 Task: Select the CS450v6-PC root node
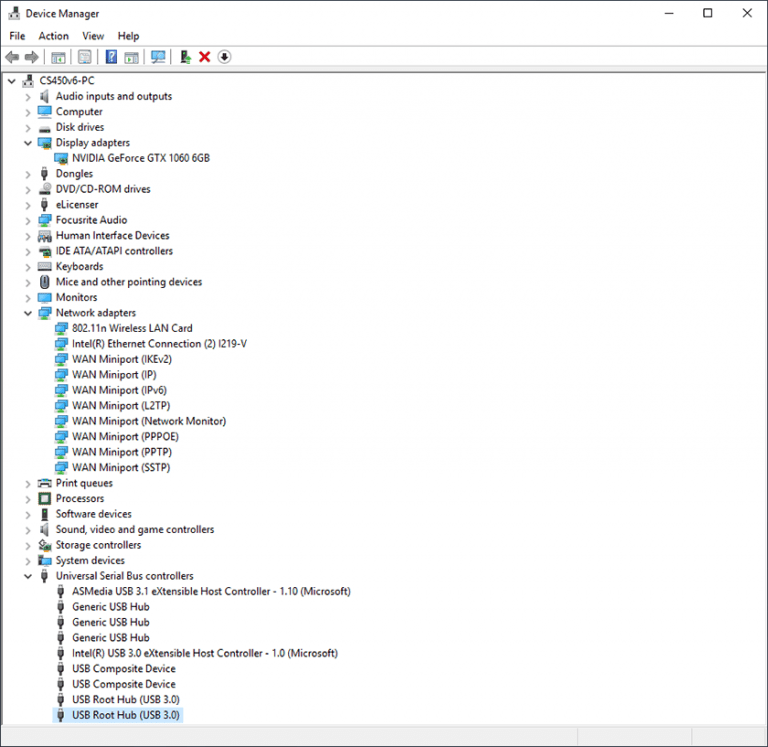(x=67, y=81)
